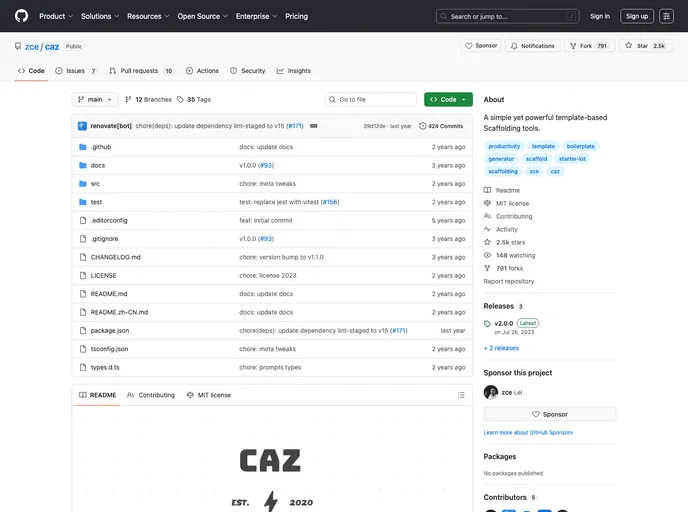The image size is (688, 512).
Task: Click the fork icon beside 791 forks
Action: coord(487,268)
